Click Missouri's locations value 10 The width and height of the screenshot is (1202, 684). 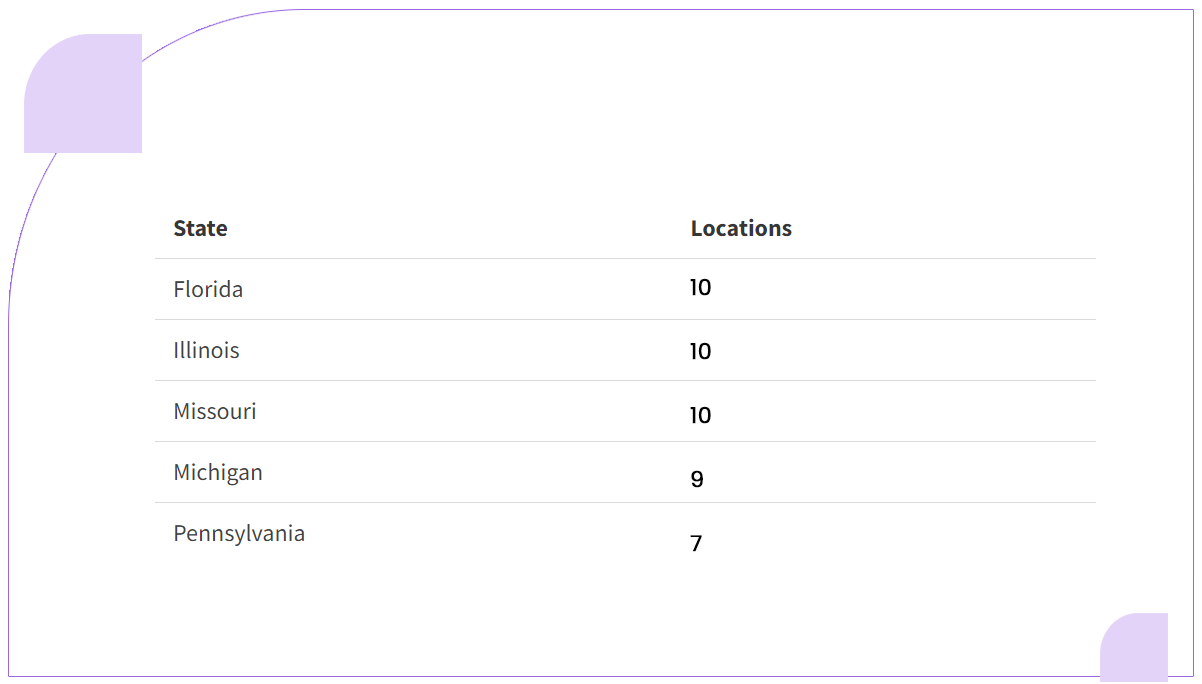(x=700, y=415)
